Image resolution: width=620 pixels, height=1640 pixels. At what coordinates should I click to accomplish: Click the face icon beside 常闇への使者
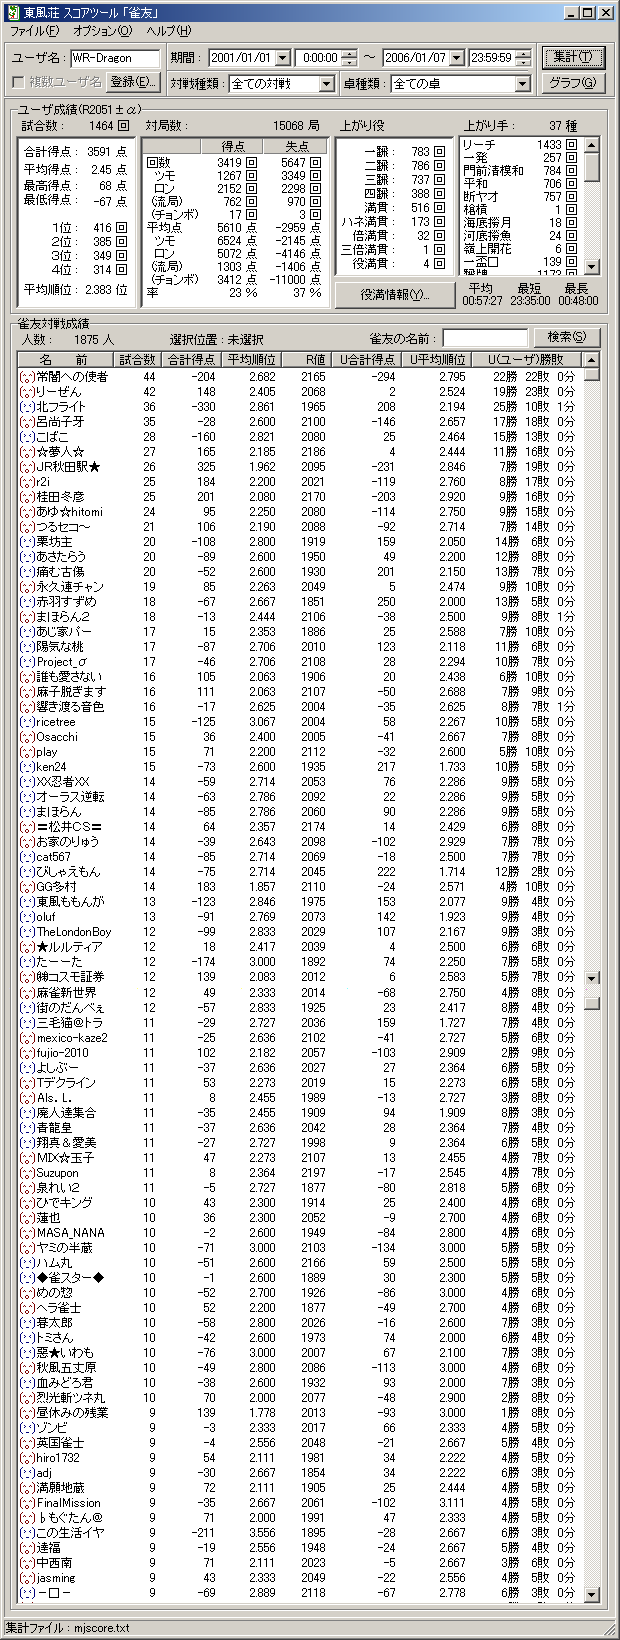tap(26, 377)
